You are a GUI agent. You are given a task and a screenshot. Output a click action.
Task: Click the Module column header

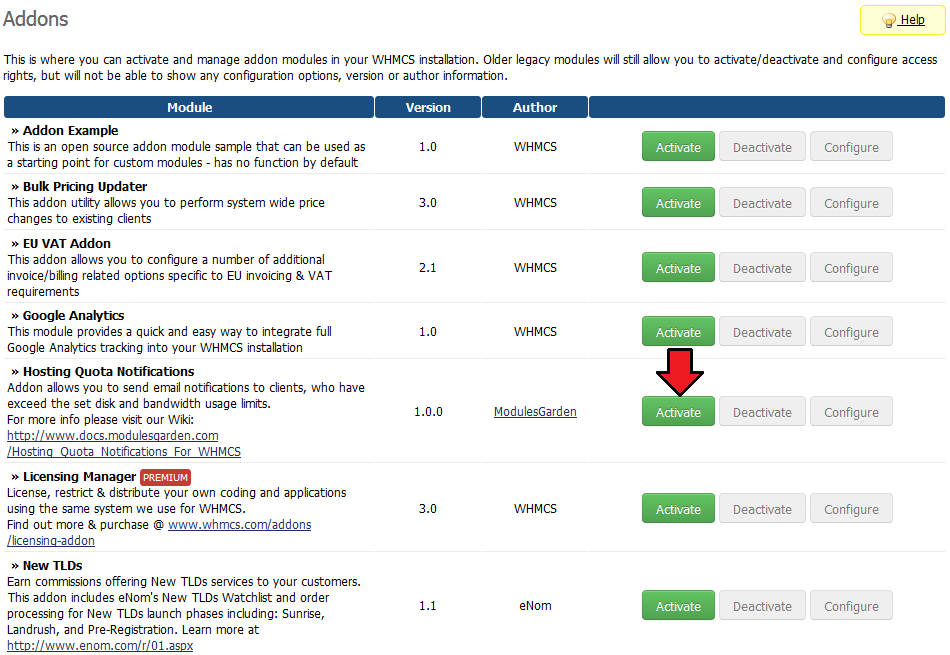[x=189, y=107]
